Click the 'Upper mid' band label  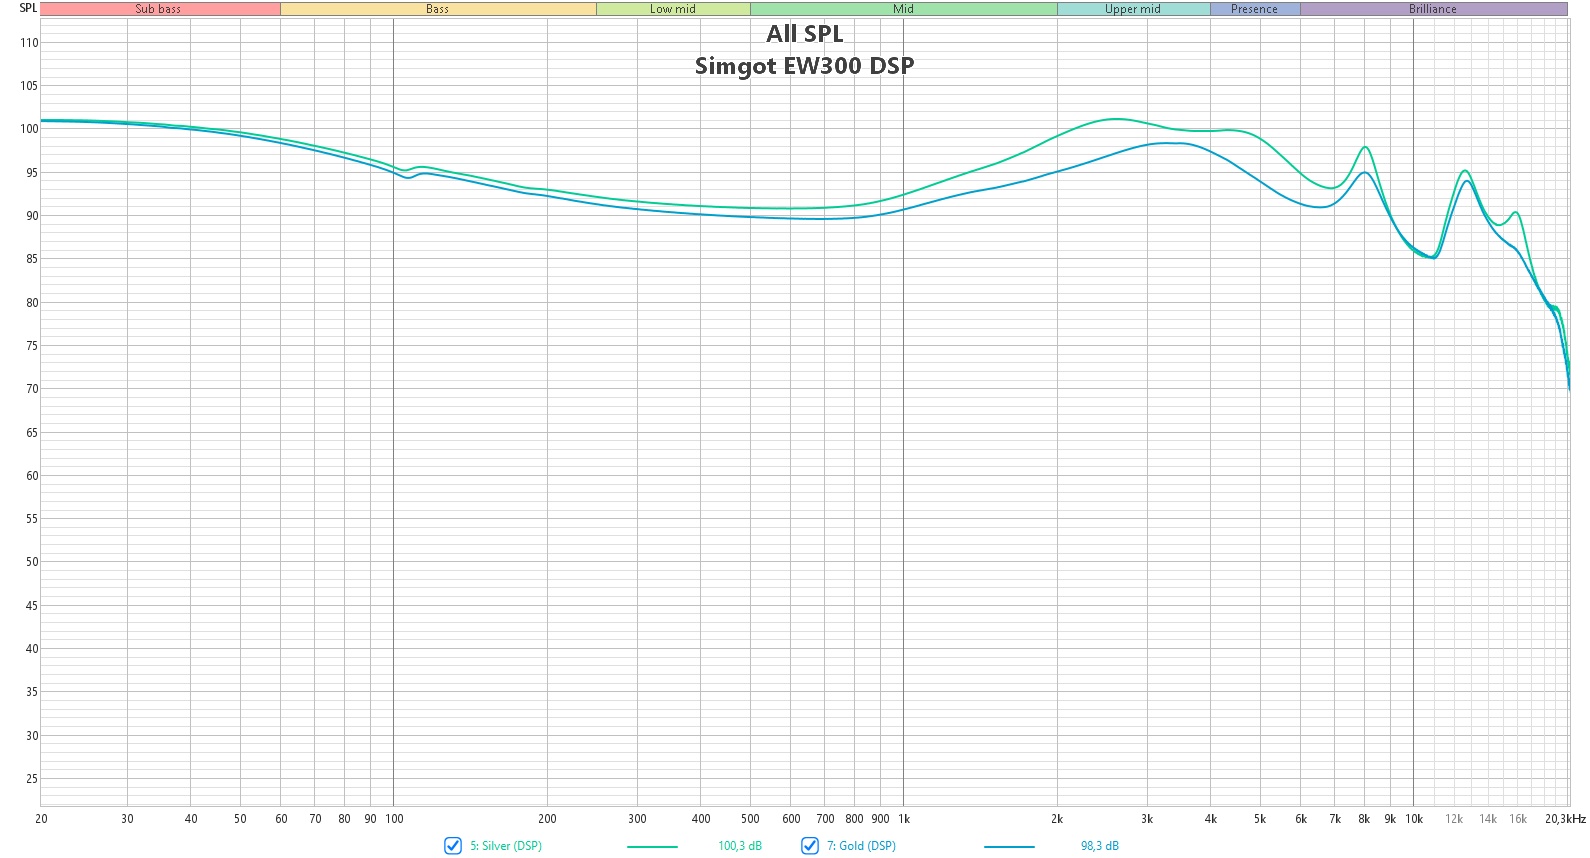1133,9
